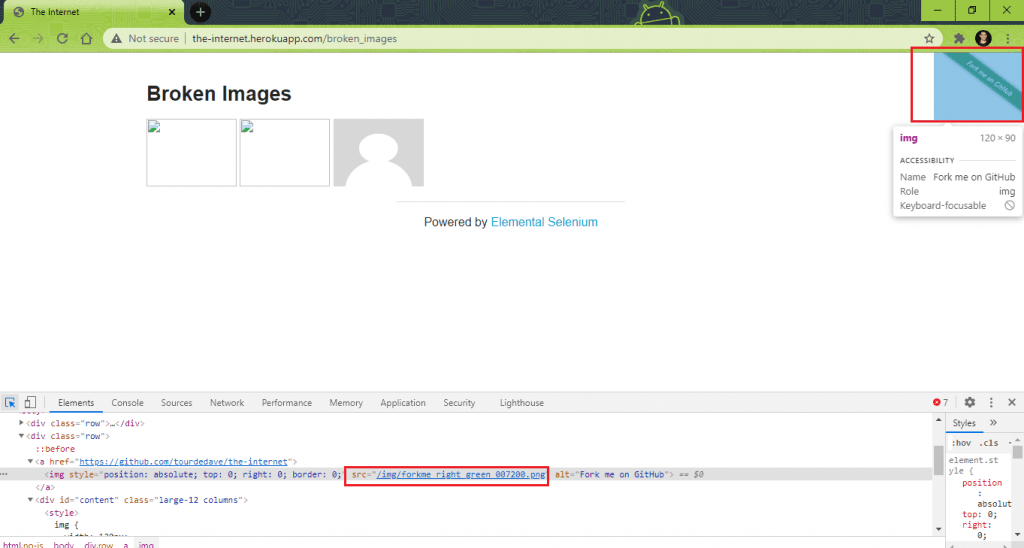
Task: Click the address bar URL
Action: pyautogui.click(x=295, y=39)
